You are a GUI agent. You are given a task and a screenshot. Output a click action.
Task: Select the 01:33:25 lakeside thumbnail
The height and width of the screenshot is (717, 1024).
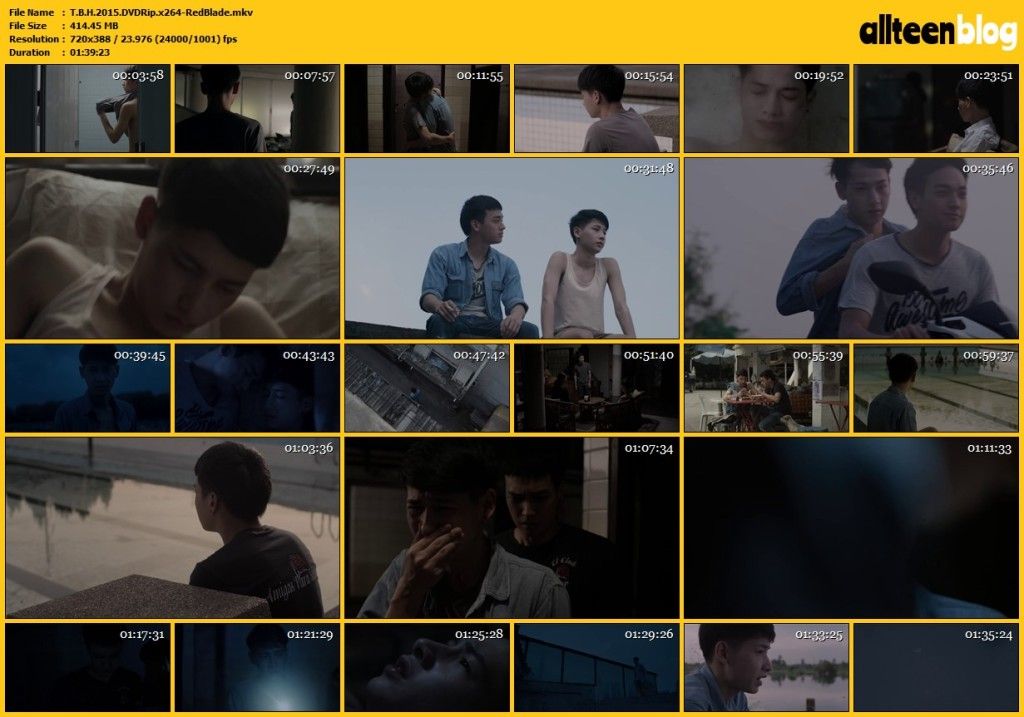tap(767, 667)
